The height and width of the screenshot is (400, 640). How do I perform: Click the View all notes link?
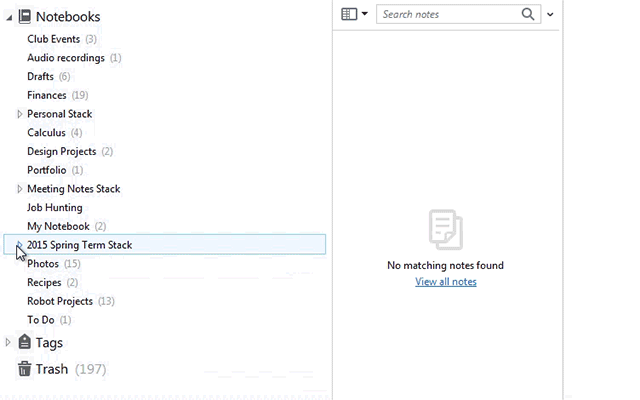[x=445, y=282]
